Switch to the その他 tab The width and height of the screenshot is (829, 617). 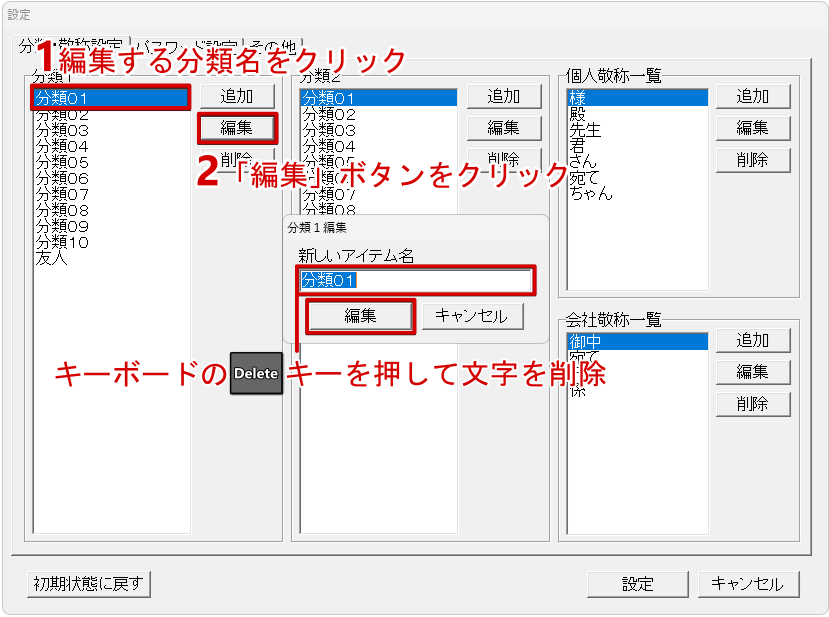click(274, 46)
